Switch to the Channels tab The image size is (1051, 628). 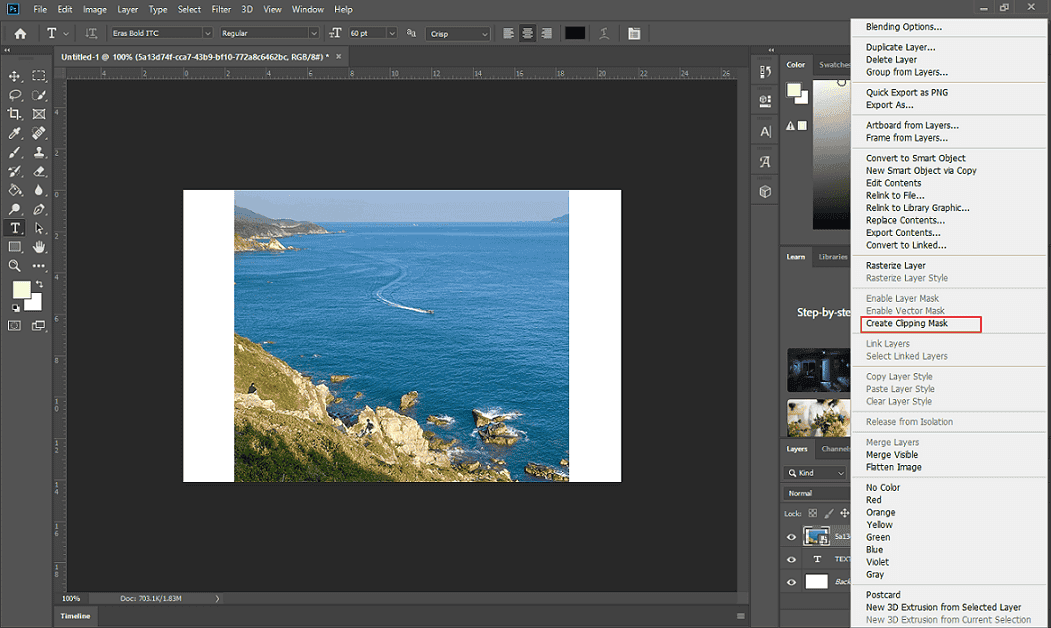(838, 448)
